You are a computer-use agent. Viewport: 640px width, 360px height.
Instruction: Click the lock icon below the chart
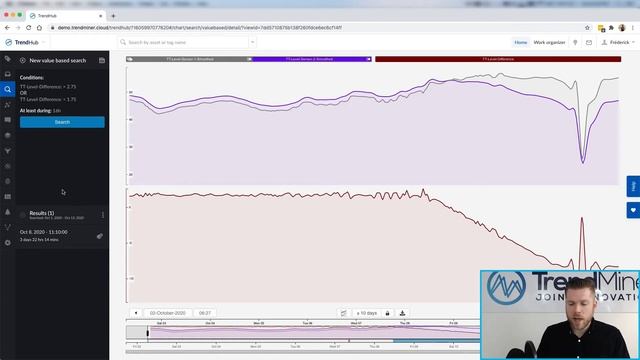(387, 313)
